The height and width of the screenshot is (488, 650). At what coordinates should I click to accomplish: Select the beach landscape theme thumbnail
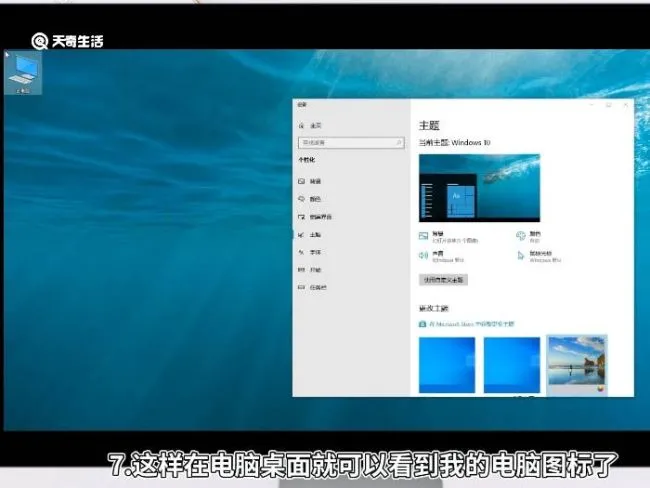[x=577, y=364]
